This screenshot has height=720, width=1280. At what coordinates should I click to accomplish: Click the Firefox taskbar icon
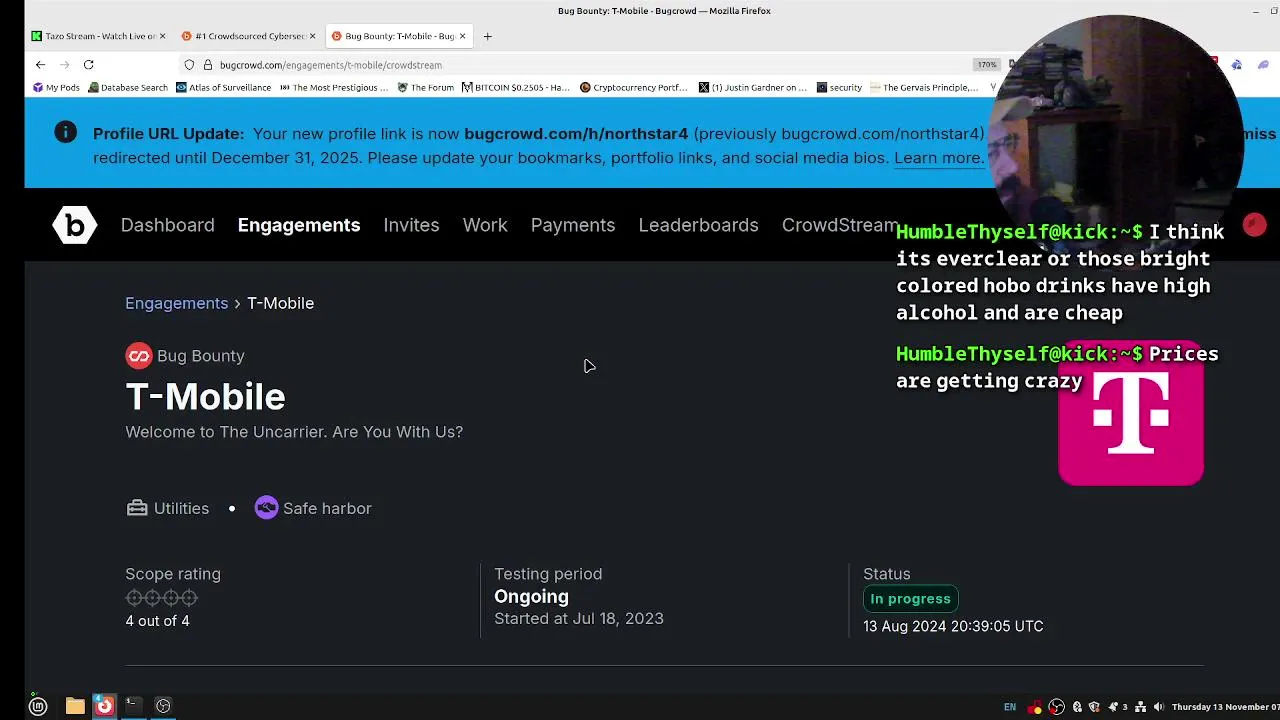click(x=104, y=706)
